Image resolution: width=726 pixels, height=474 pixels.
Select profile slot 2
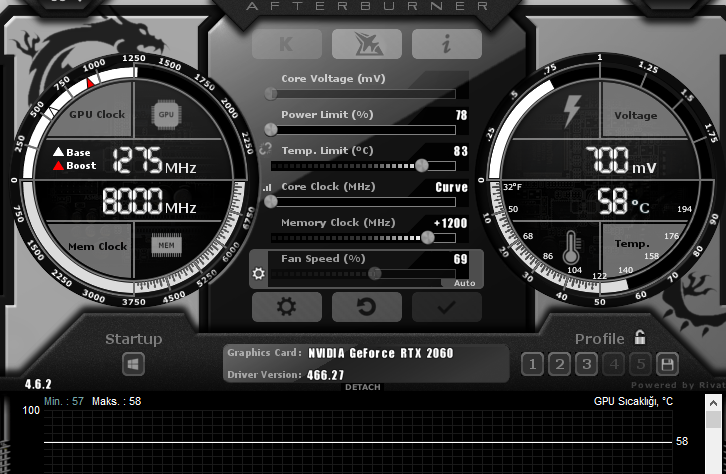click(559, 364)
